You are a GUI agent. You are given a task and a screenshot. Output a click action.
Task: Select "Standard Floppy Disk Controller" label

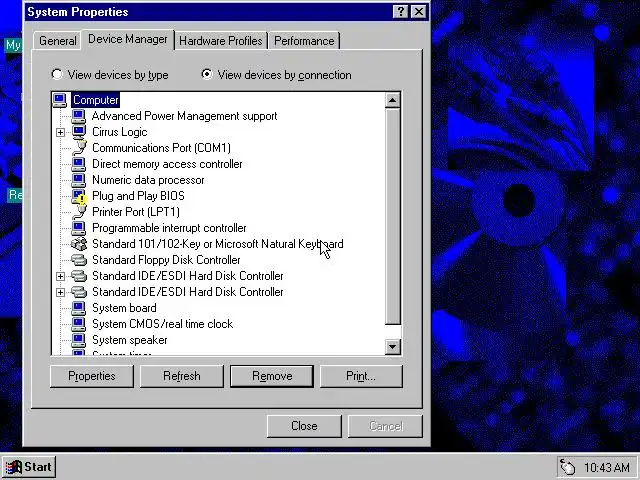(166, 260)
